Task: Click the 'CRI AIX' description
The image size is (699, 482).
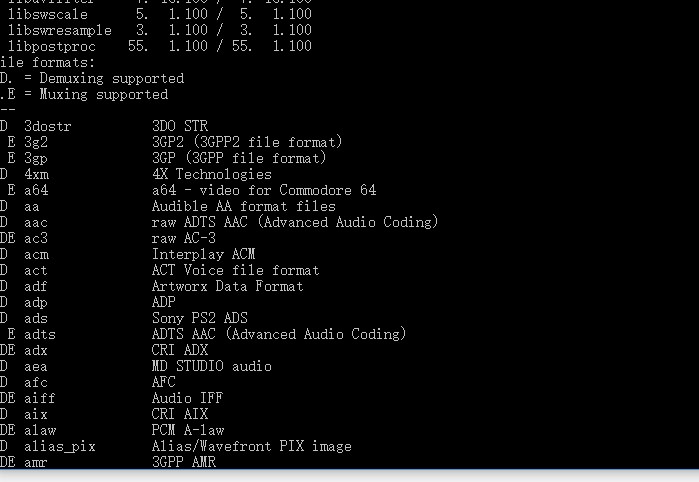Action: coord(180,414)
